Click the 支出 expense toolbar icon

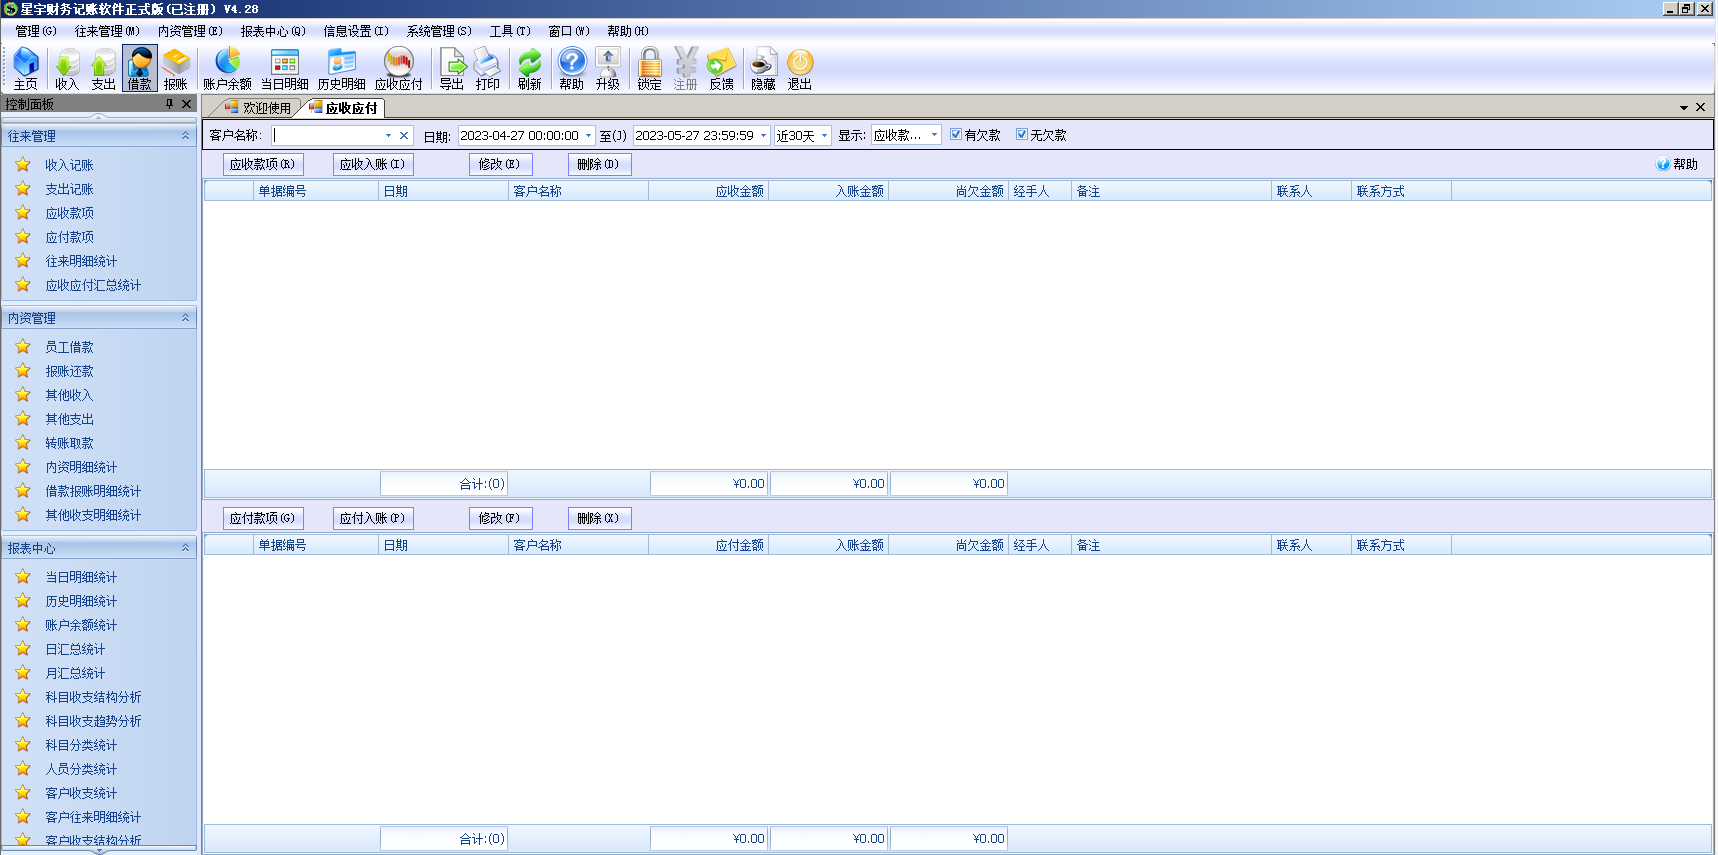coord(103,69)
